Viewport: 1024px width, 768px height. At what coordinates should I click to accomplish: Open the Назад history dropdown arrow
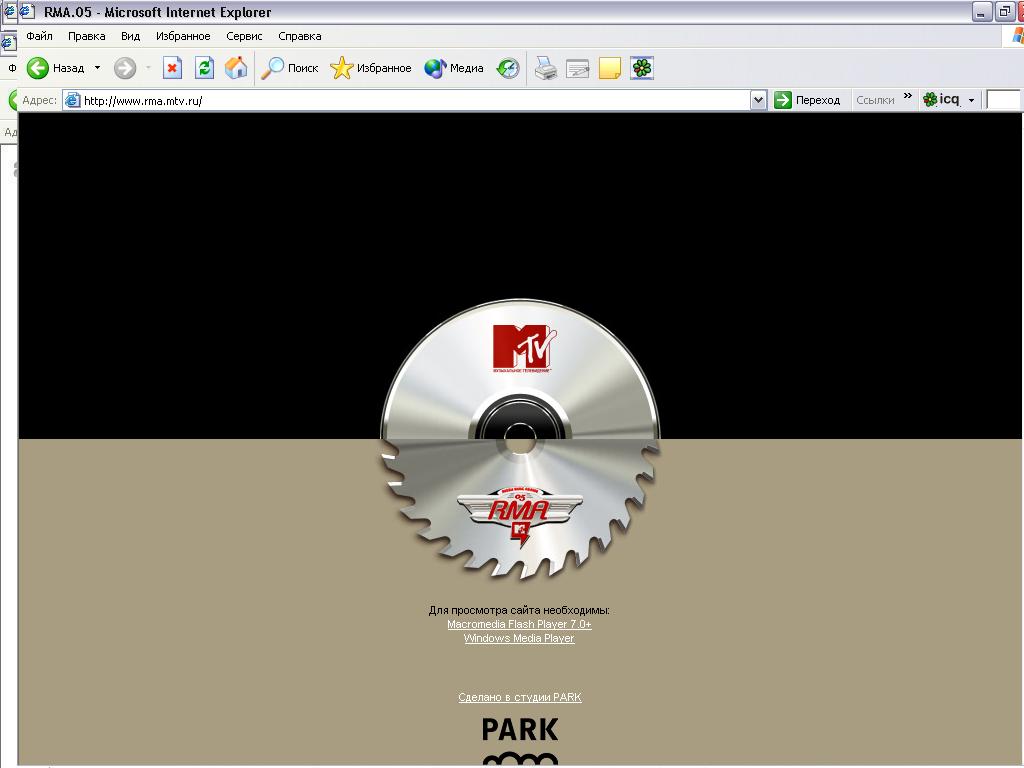click(97, 68)
